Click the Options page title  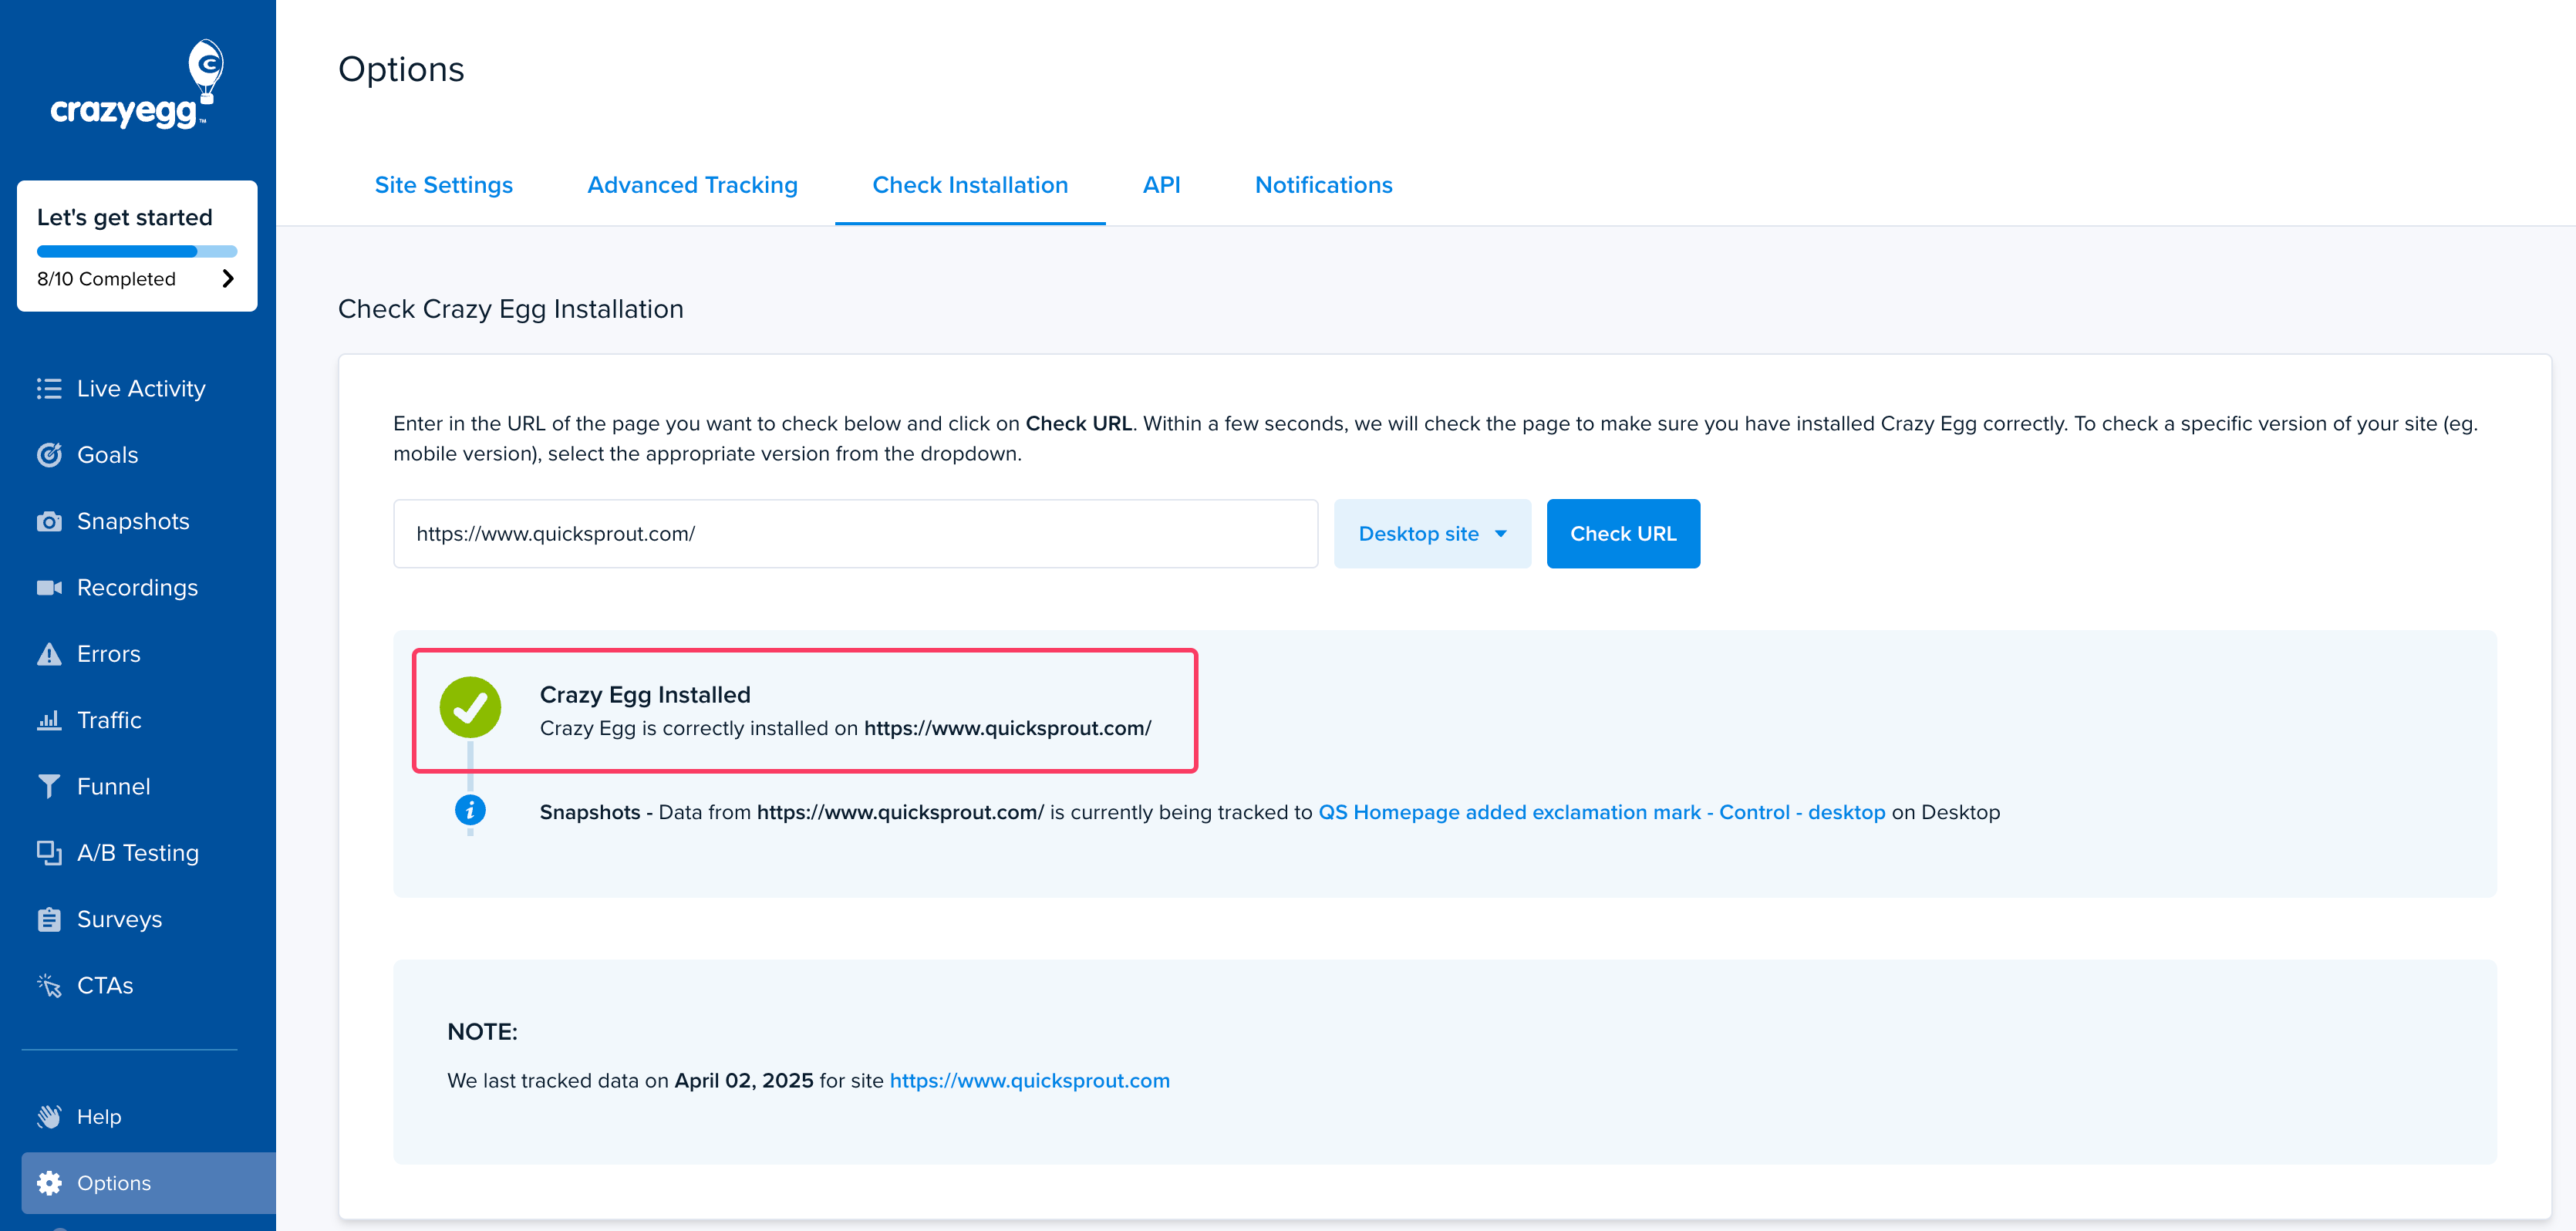coord(401,69)
